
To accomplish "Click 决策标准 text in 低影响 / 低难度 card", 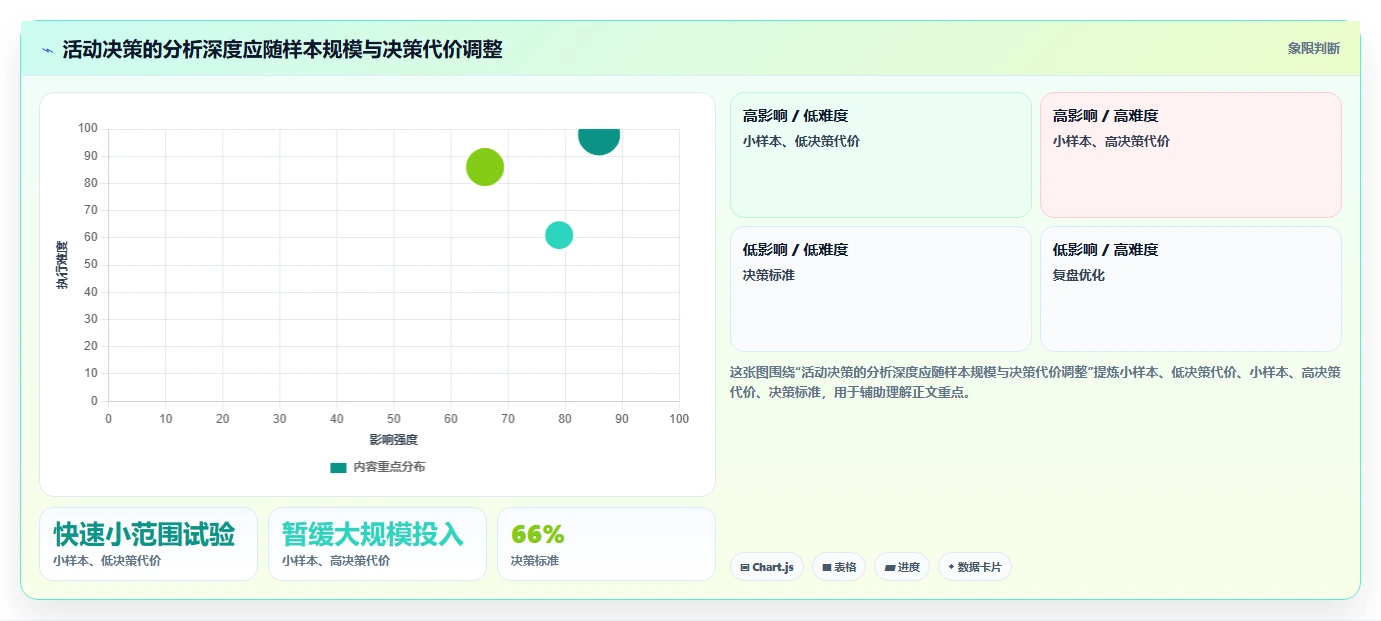I will (769, 275).
